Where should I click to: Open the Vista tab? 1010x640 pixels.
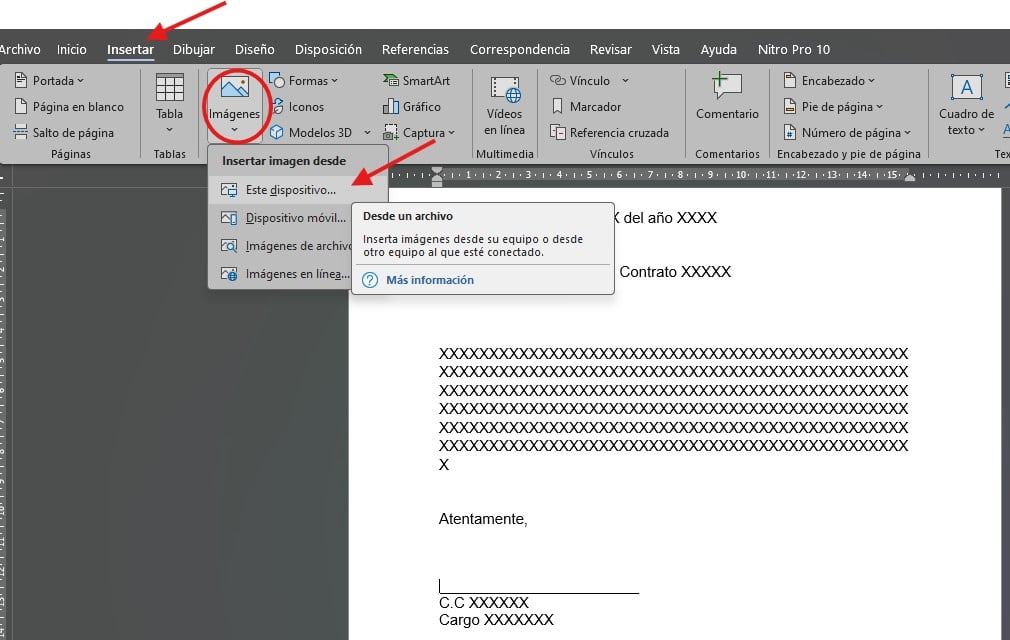[x=665, y=50]
